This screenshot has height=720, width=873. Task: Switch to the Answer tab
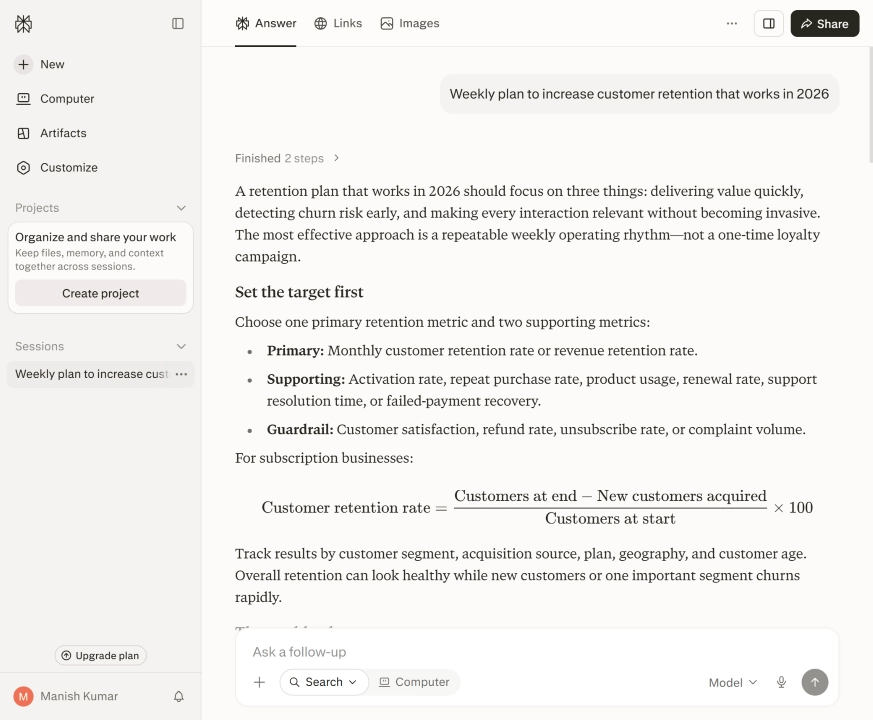[266, 23]
